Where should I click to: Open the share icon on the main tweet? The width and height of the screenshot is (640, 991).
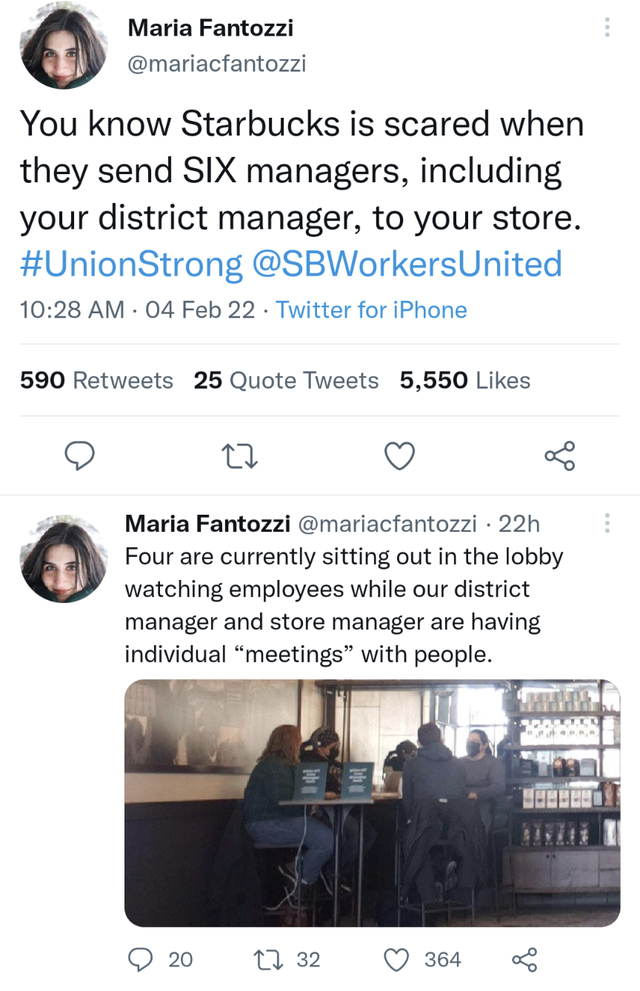coord(560,456)
